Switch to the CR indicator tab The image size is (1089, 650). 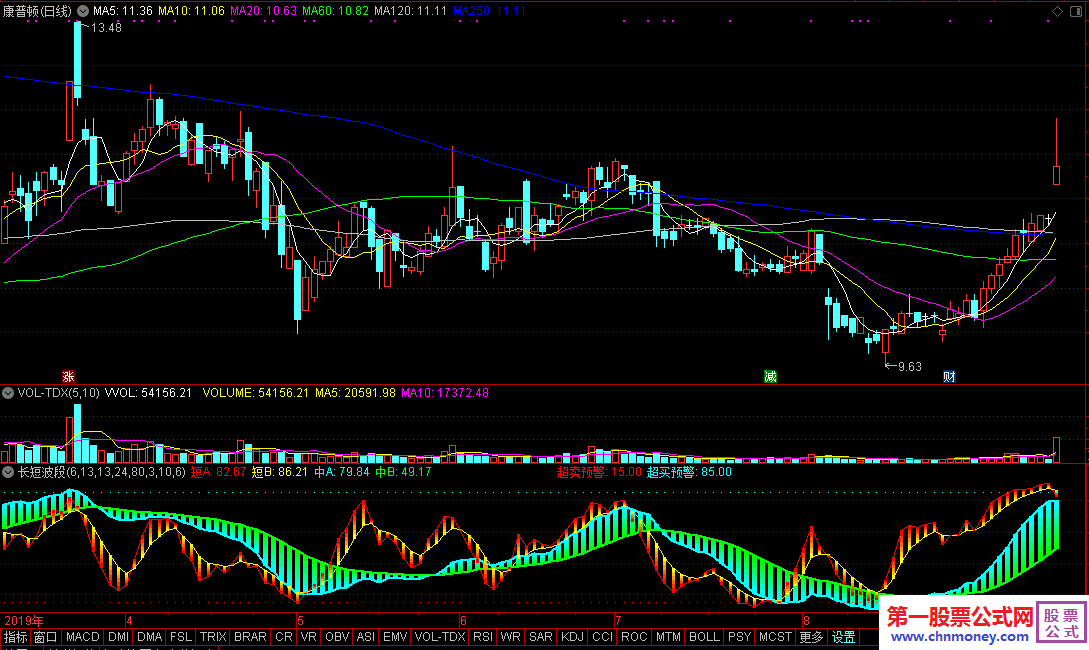click(283, 637)
